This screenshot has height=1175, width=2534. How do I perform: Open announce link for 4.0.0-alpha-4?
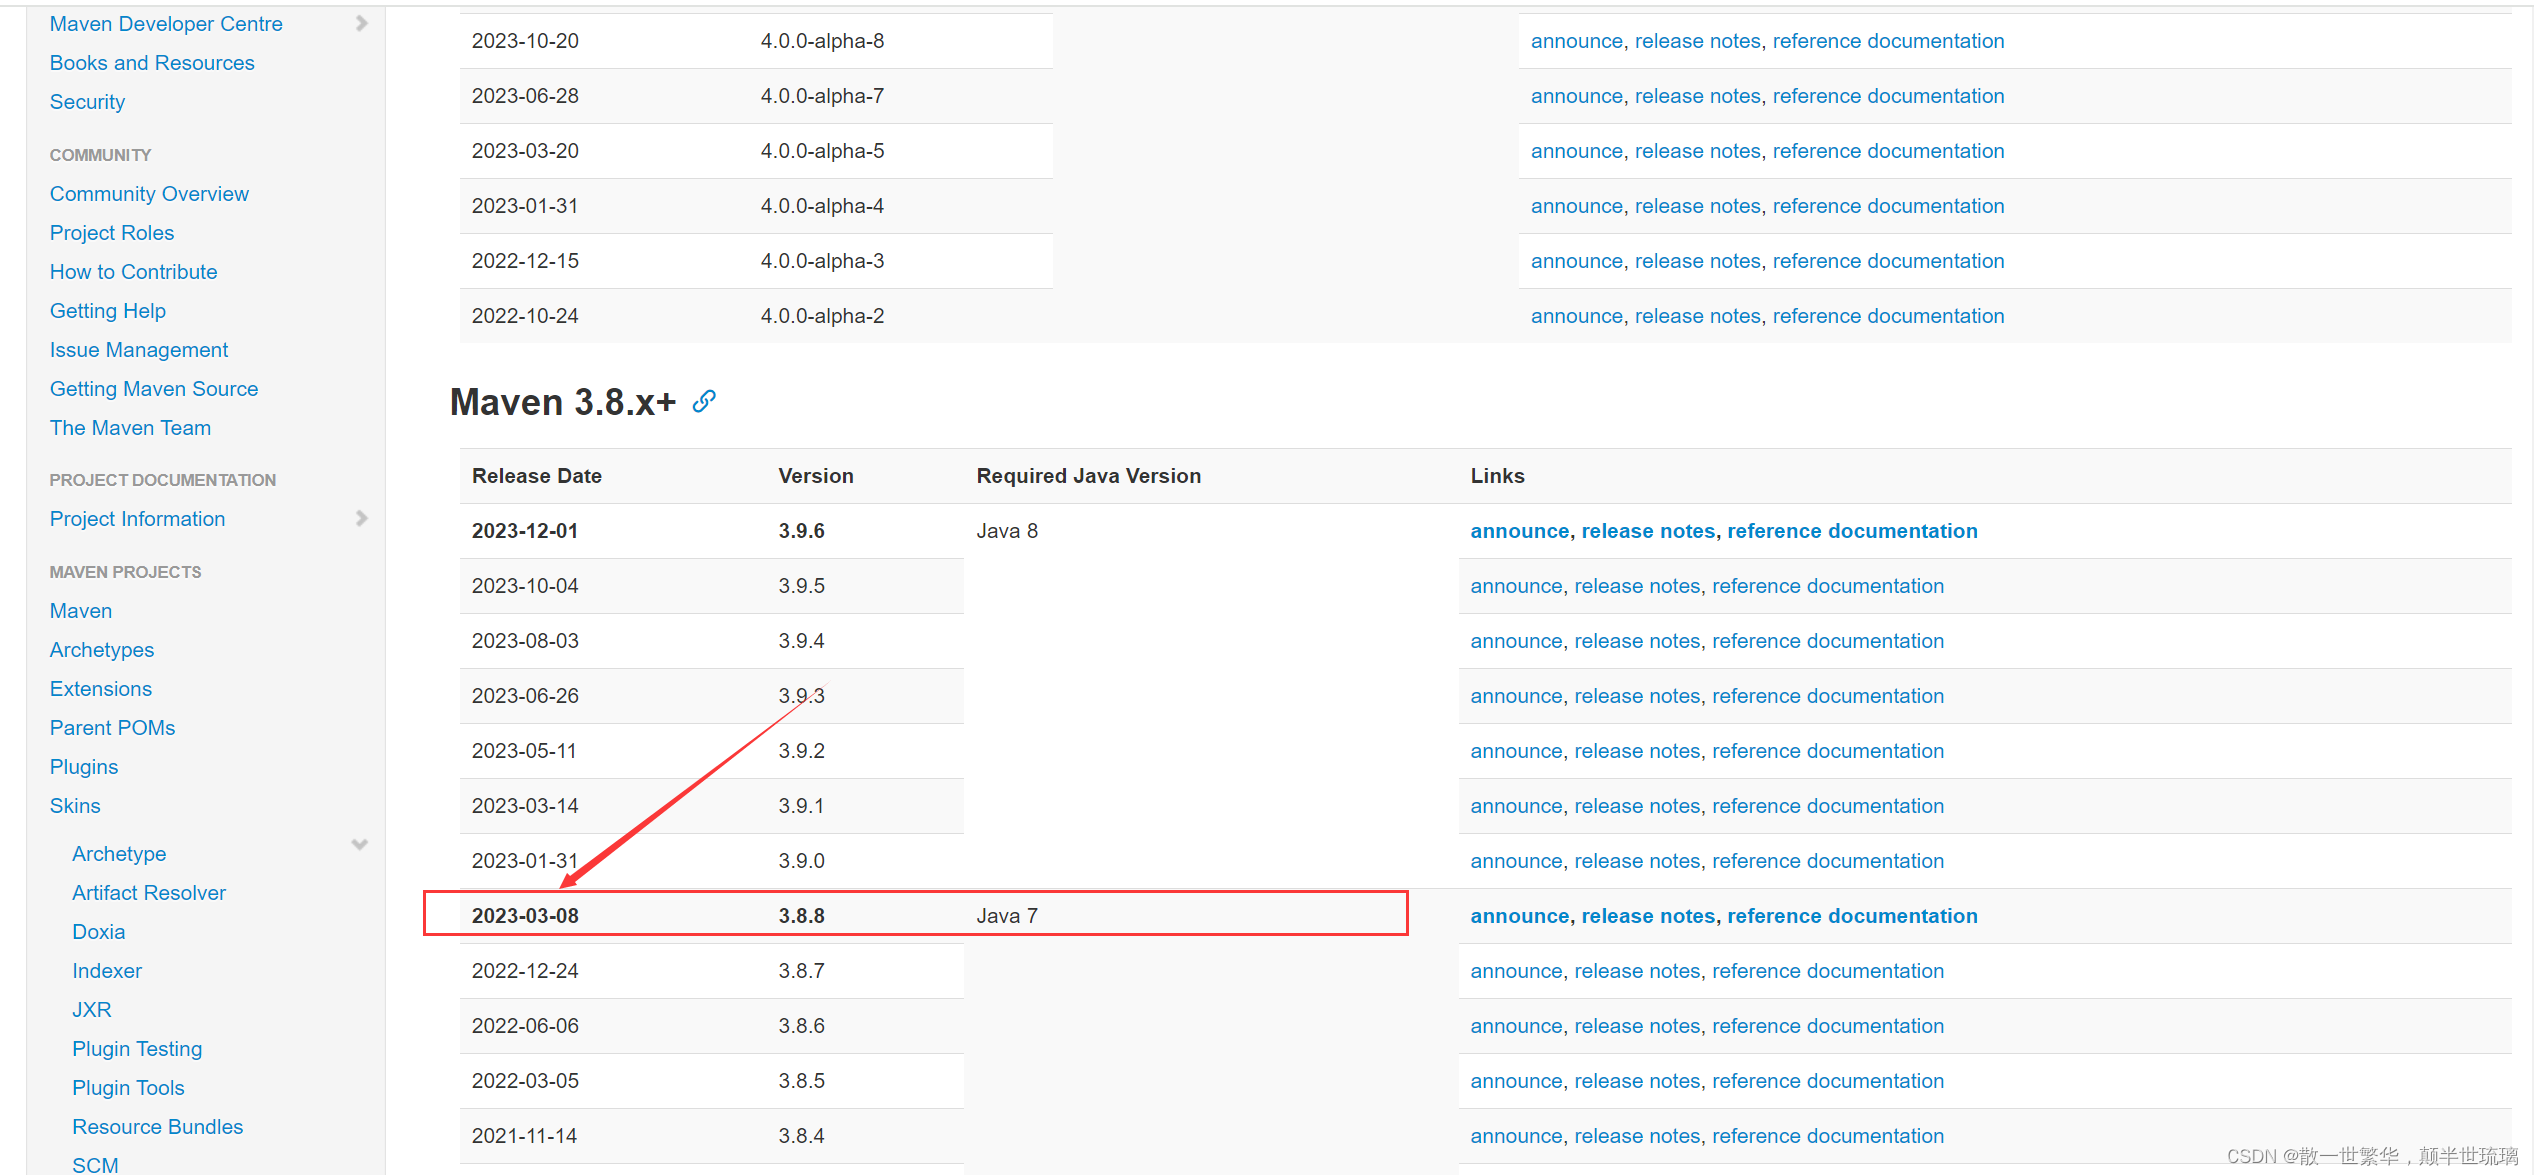[1577, 206]
